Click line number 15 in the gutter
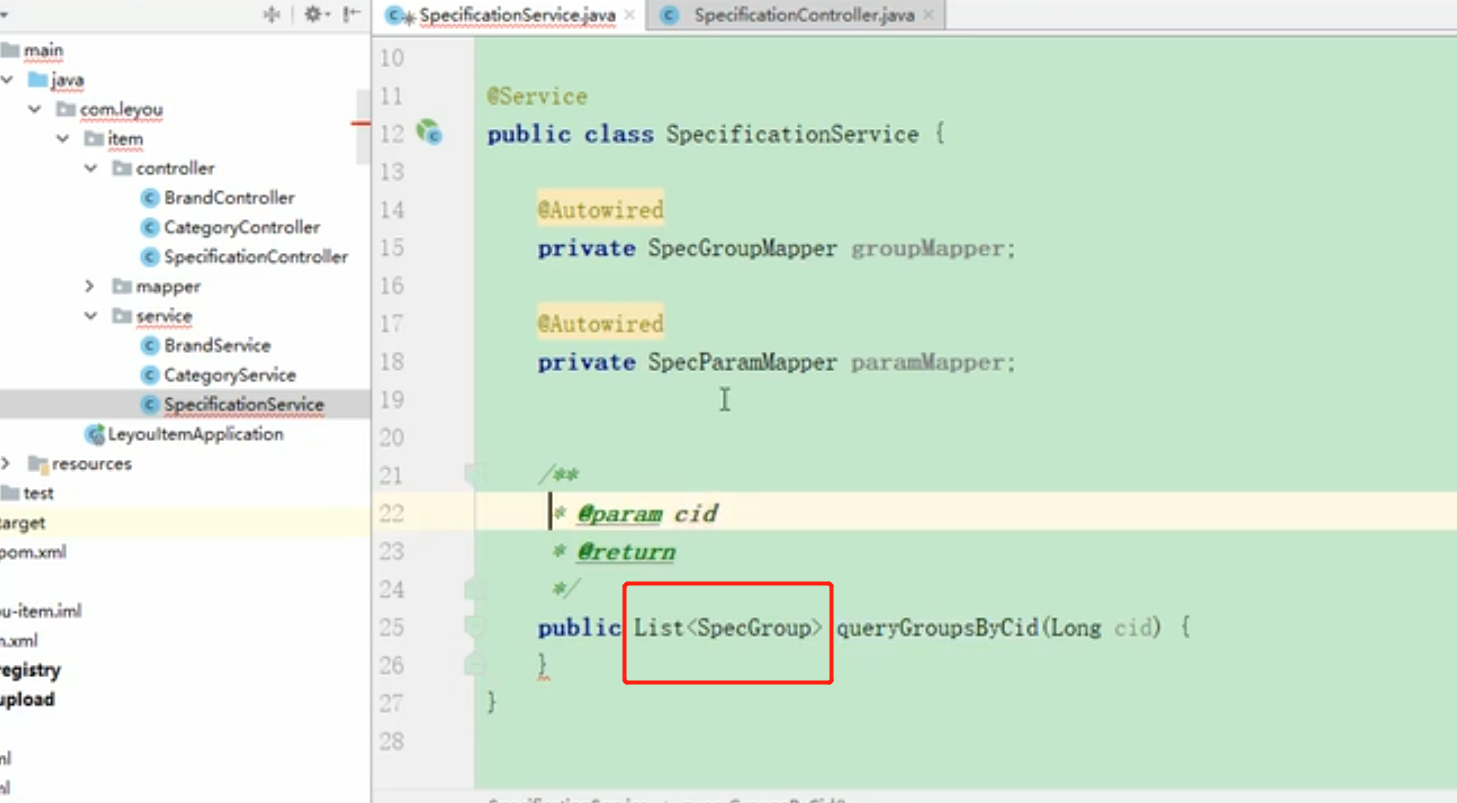 392,248
